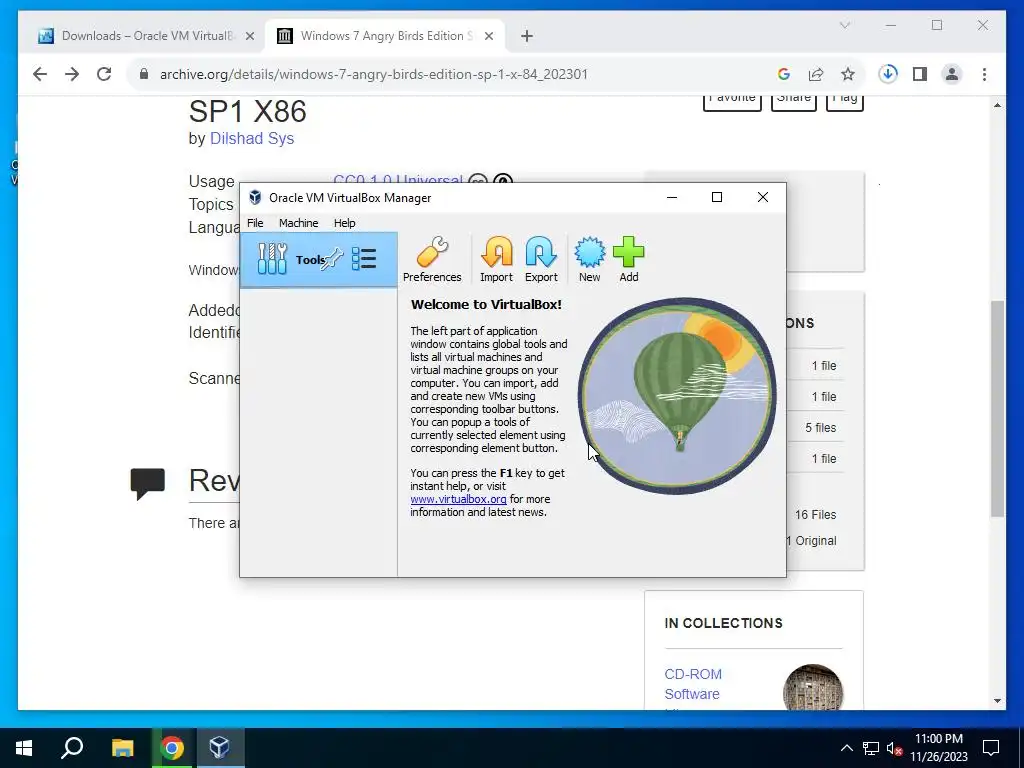Click the page vertical scrollbar thumb
The image size is (1024, 768).
(x=997, y=409)
